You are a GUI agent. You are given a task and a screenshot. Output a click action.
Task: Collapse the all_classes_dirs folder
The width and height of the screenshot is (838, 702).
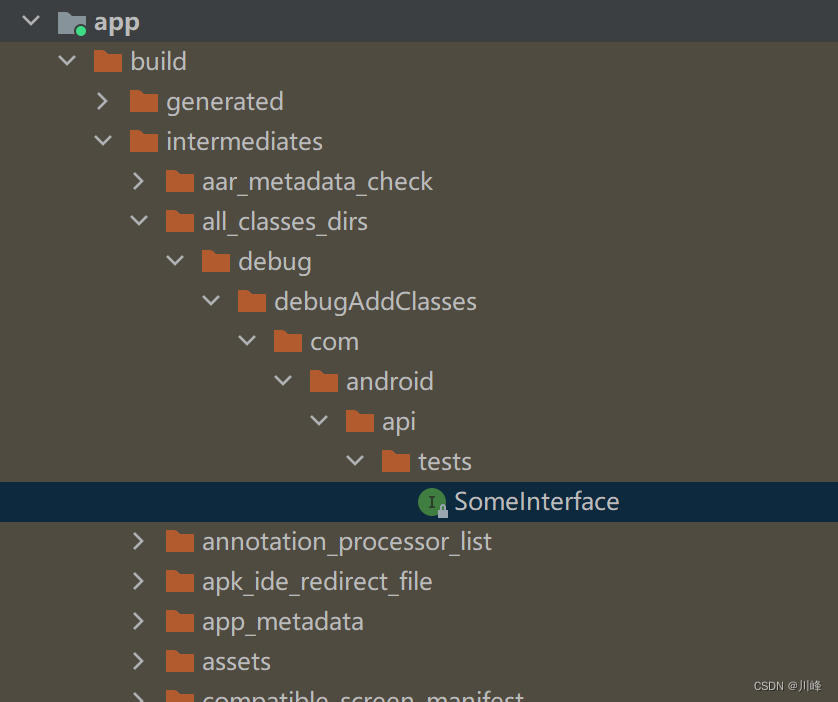(139, 221)
